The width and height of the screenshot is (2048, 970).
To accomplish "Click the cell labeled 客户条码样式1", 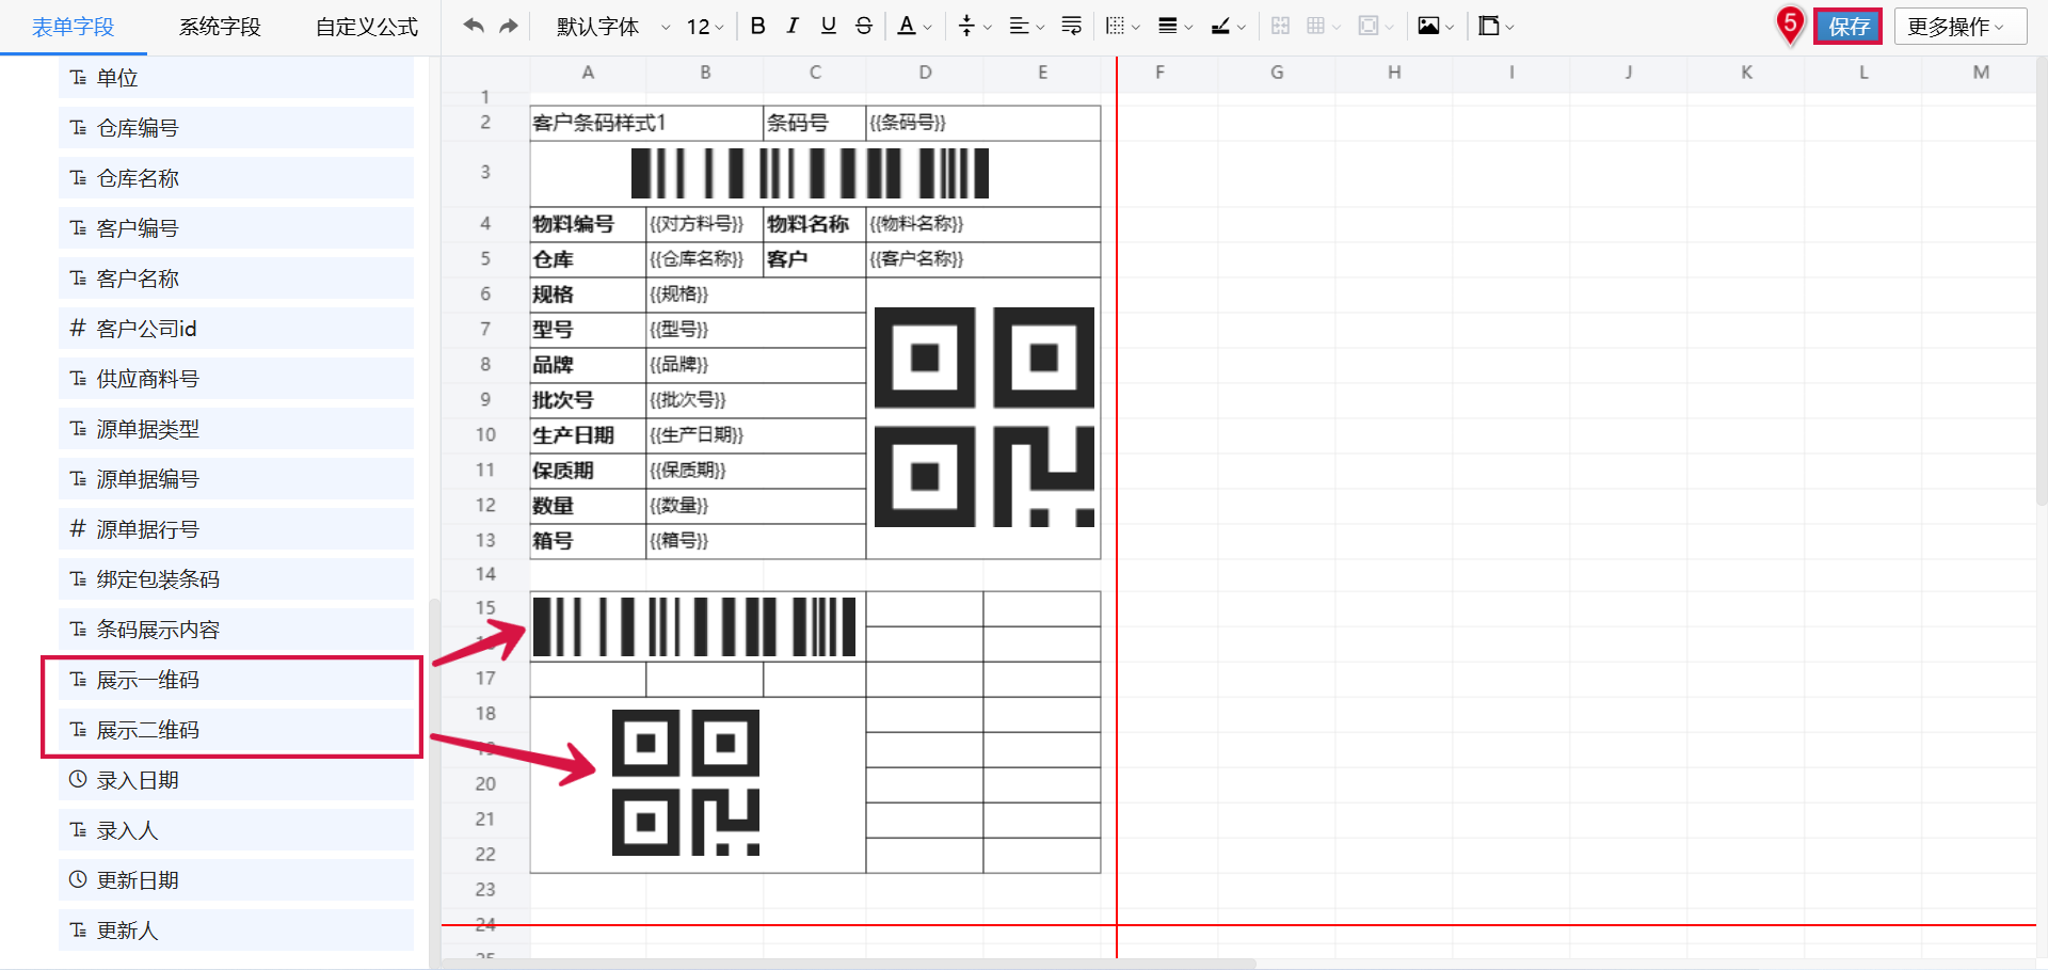I will coord(646,123).
